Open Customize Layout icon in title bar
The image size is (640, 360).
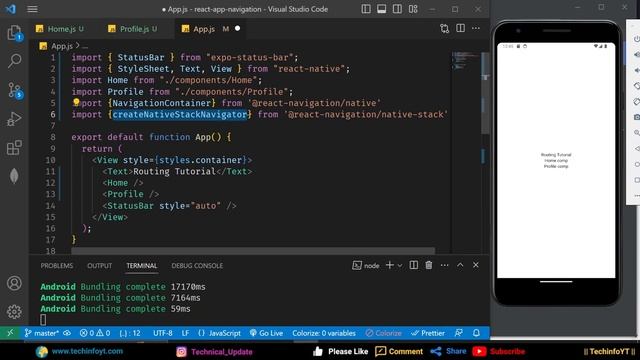(413, 9)
